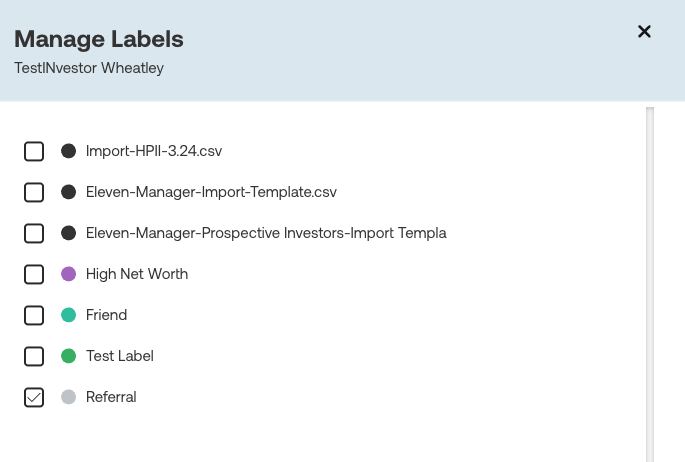Click the Friend label name
Viewport: 685px width, 462px height.
click(106, 315)
